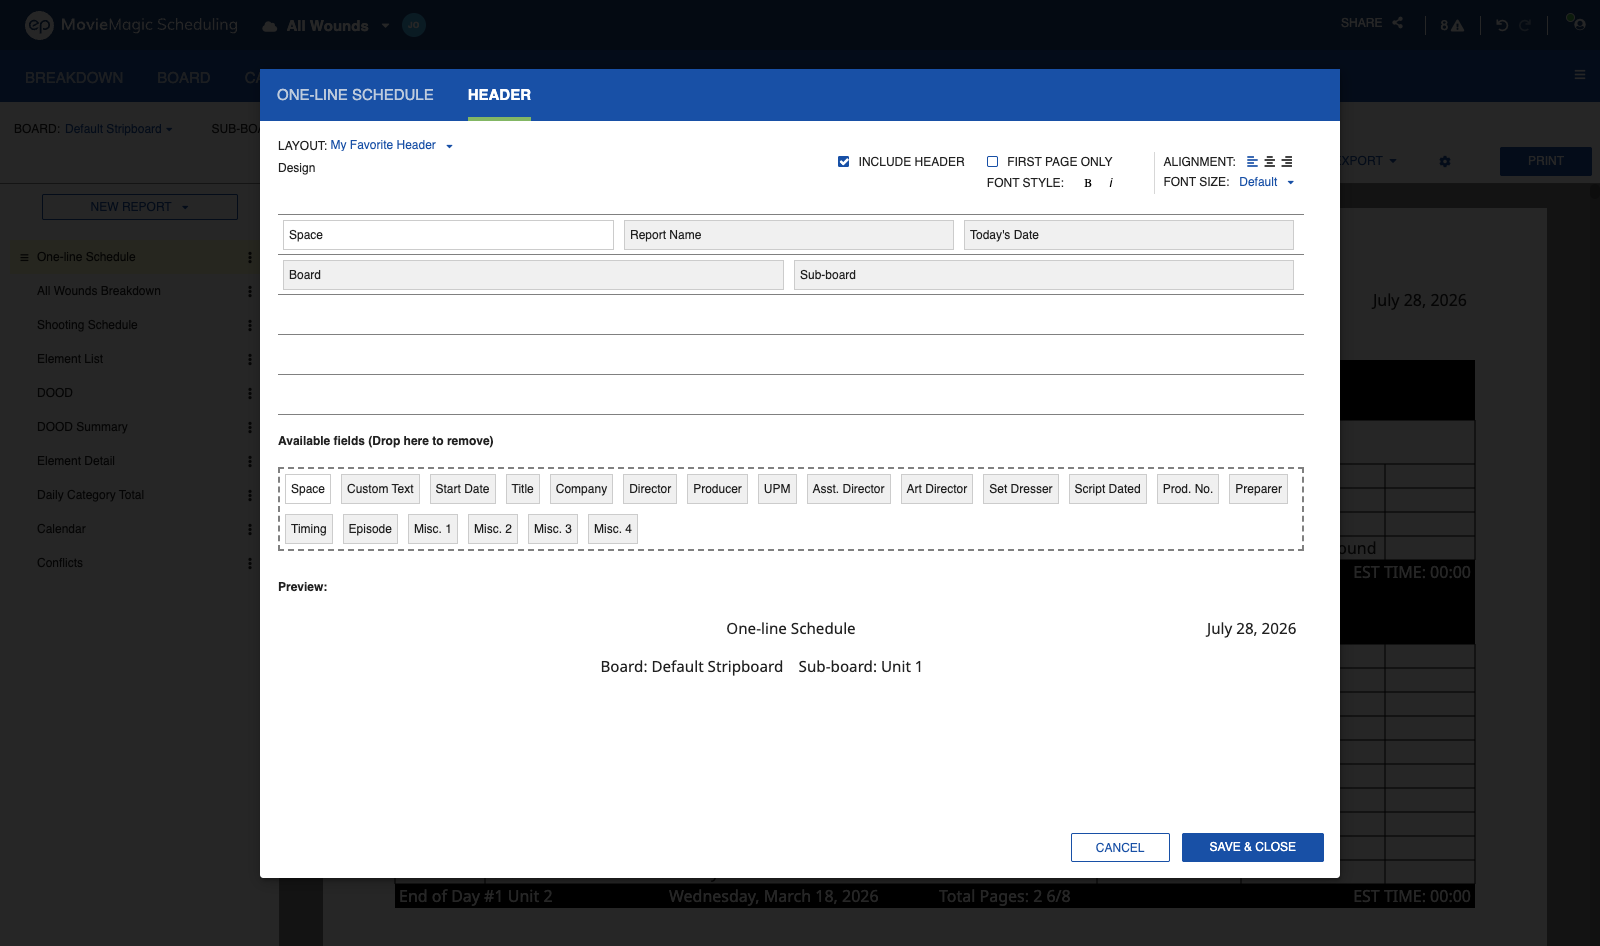Pick the Asst. Director available field
The height and width of the screenshot is (946, 1600).
pyautogui.click(x=849, y=489)
